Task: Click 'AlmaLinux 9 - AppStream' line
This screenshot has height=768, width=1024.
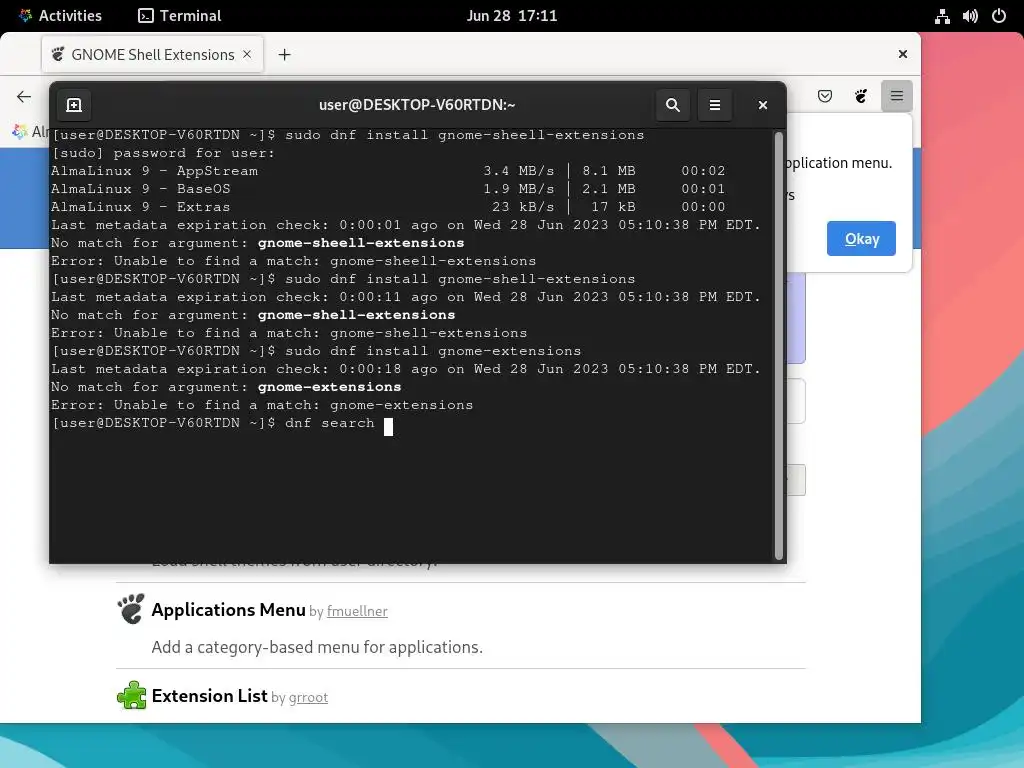Action: tap(388, 171)
